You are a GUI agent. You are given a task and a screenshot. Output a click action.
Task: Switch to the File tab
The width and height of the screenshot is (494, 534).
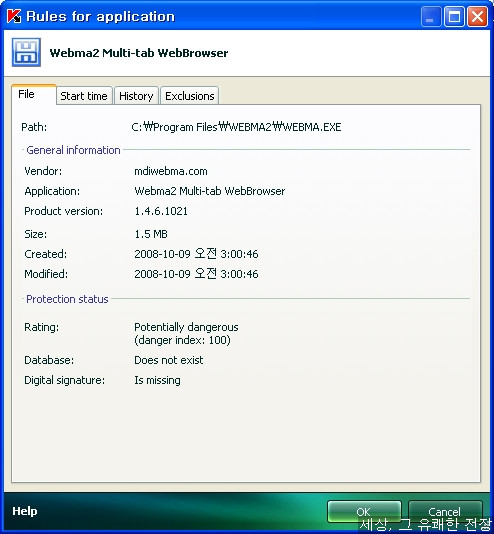[33, 94]
